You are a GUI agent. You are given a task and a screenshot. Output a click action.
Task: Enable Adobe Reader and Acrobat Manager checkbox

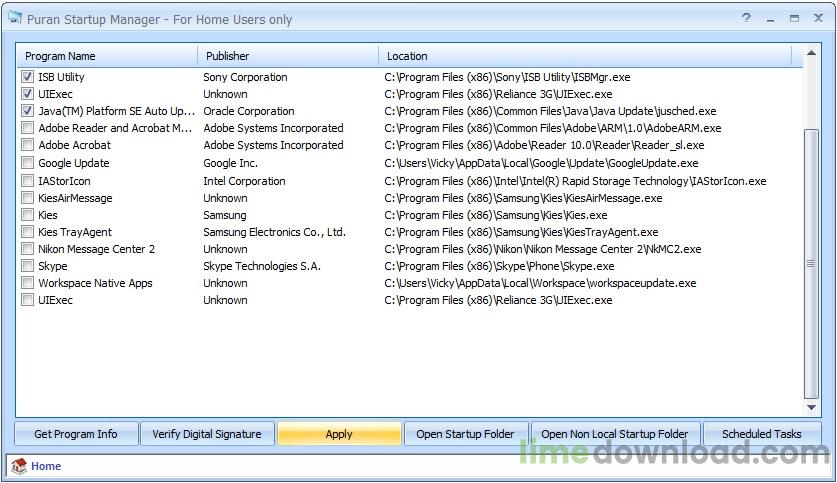(27, 128)
